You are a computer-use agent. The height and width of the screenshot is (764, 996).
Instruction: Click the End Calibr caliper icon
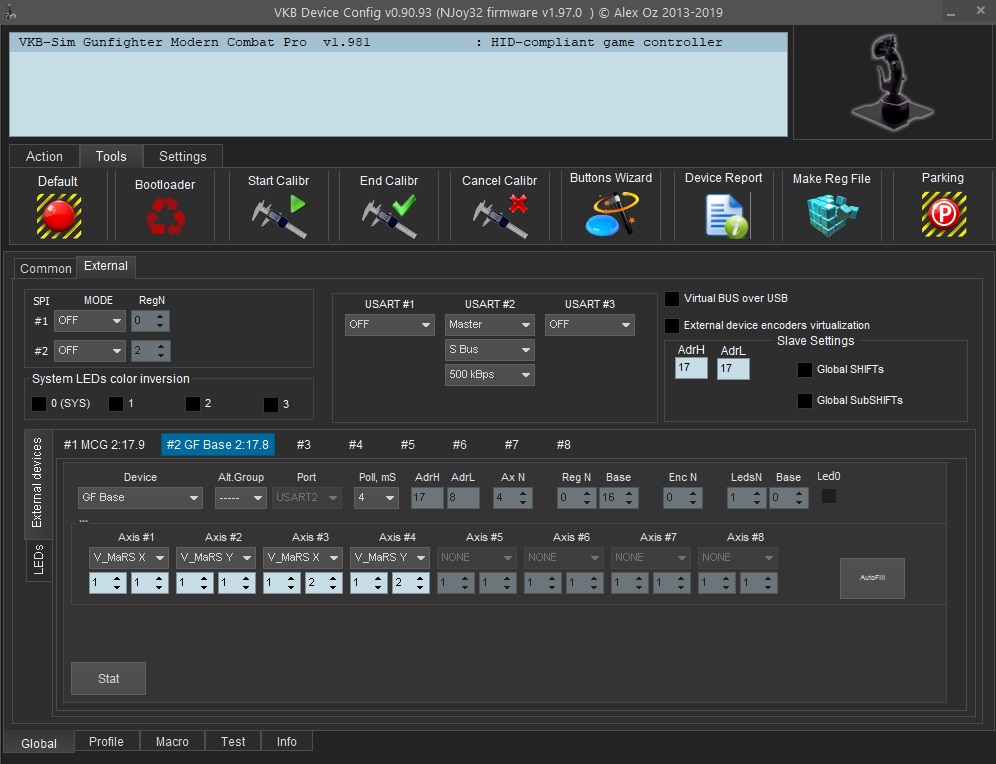click(x=388, y=215)
